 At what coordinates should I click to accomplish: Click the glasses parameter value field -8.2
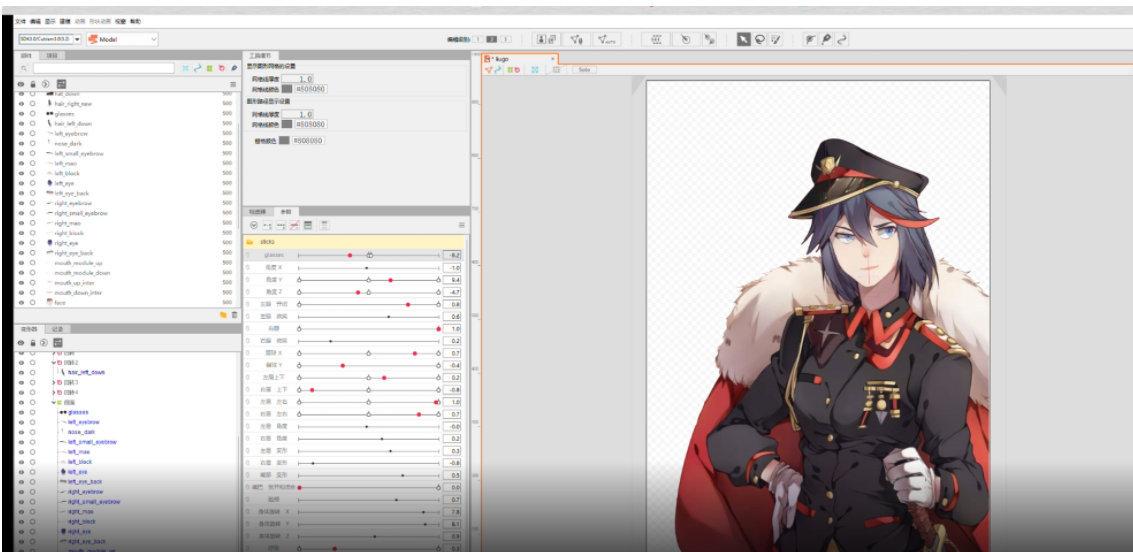click(x=452, y=255)
